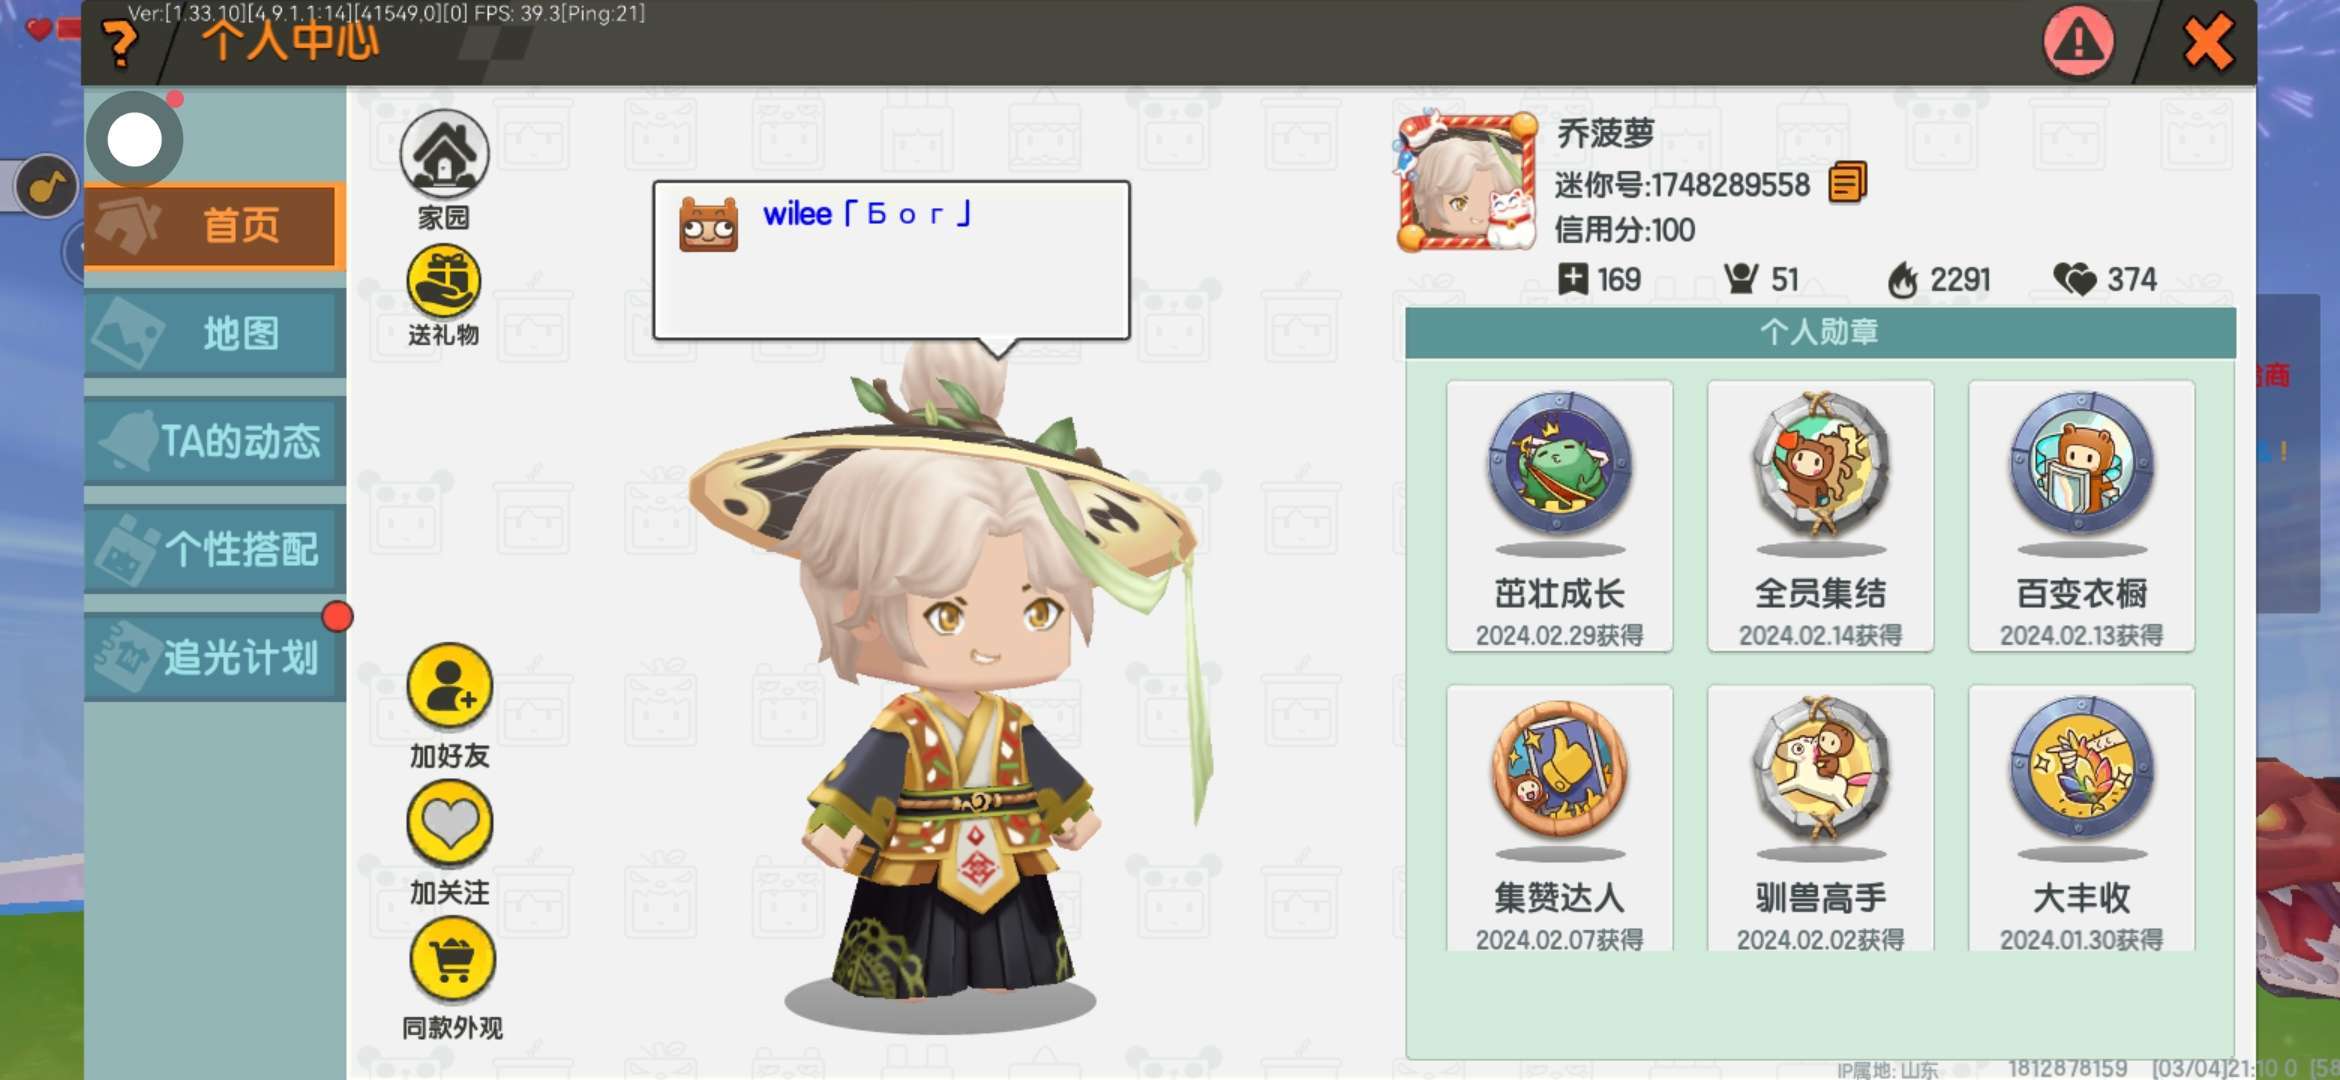Tap the 加好友 add friend icon
The height and width of the screenshot is (1080, 2340).
[449, 686]
